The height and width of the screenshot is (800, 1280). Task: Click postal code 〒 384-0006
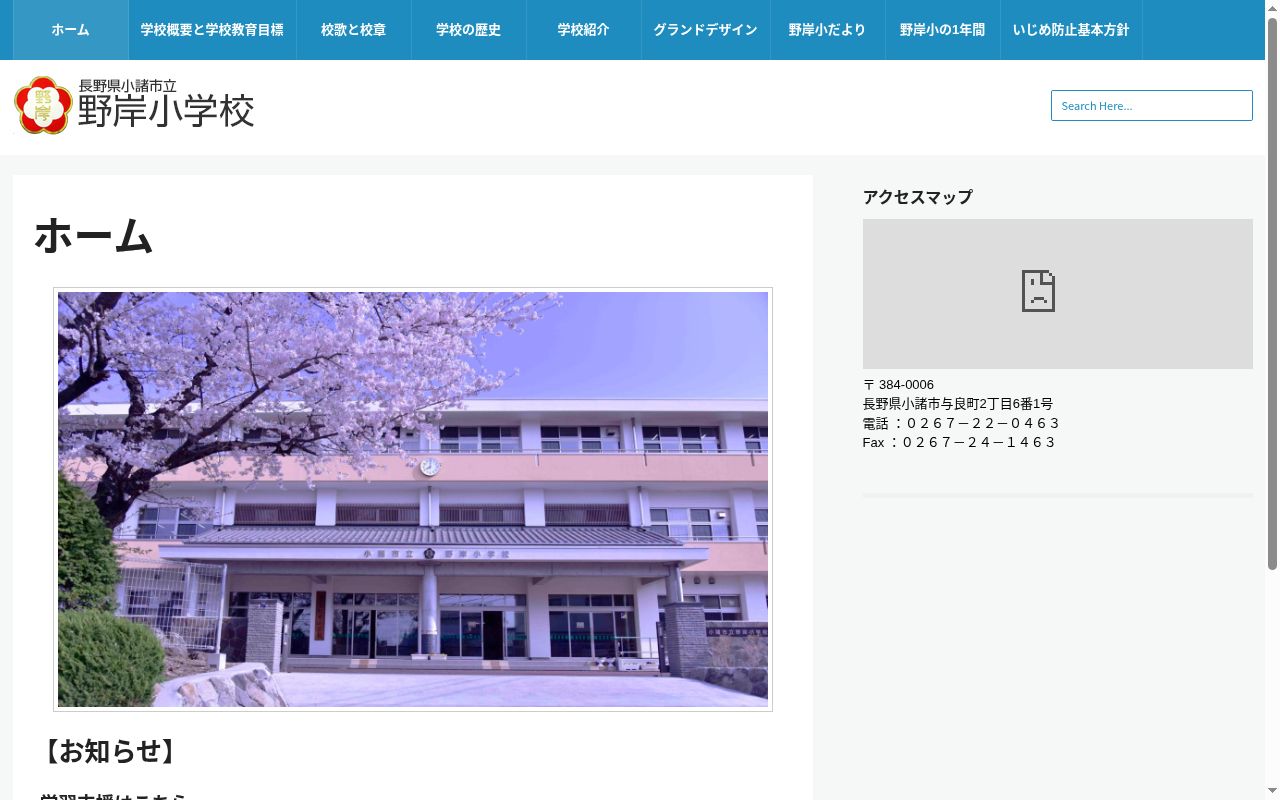point(898,385)
